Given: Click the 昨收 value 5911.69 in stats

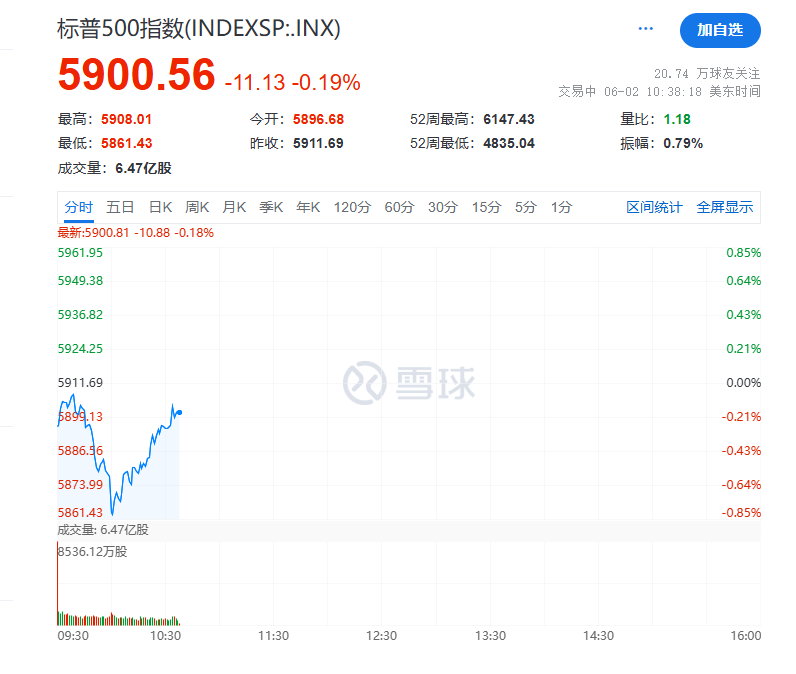Looking at the screenshot, I should tap(318, 144).
